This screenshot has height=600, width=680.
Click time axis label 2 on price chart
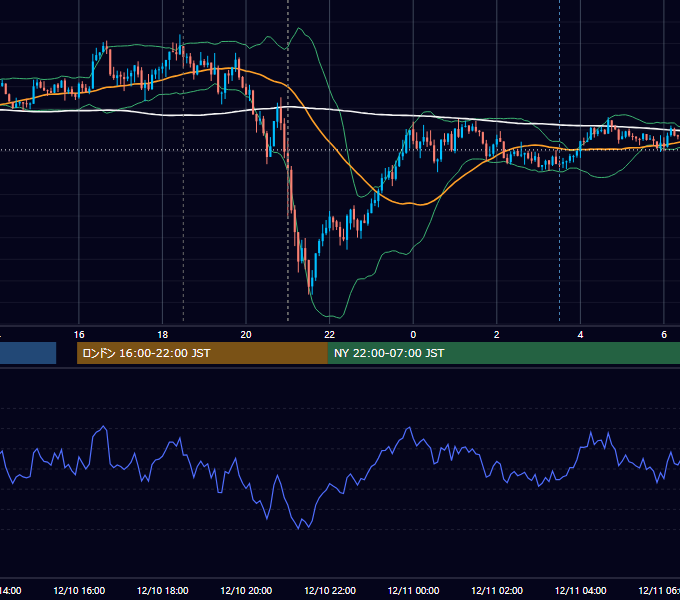coord(497,335)
